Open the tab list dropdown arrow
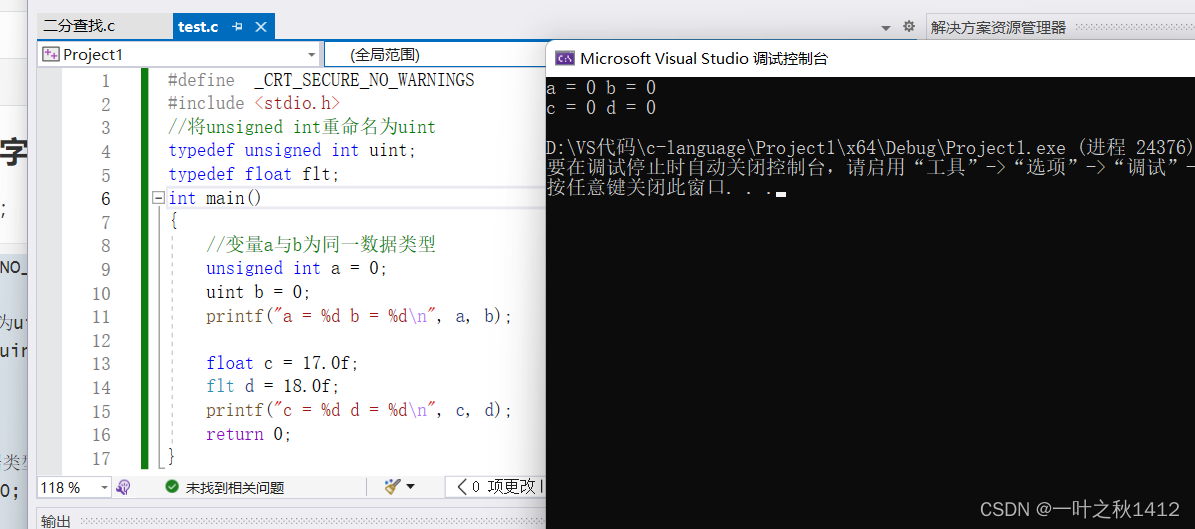This screenshot has height=529, width=1195. click(886, 27)
